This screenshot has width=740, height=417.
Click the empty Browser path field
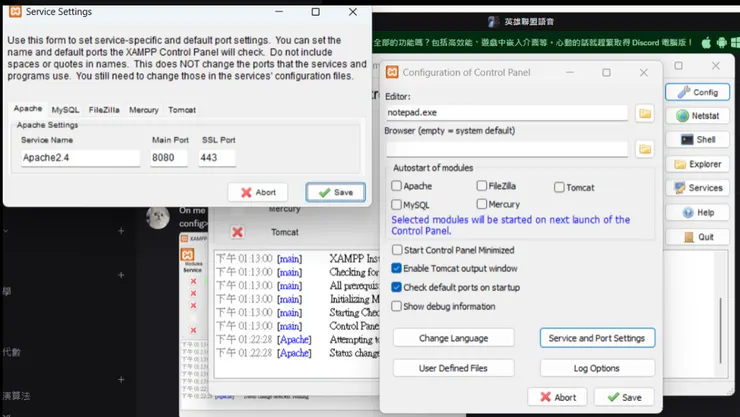[x=507, y=149]
